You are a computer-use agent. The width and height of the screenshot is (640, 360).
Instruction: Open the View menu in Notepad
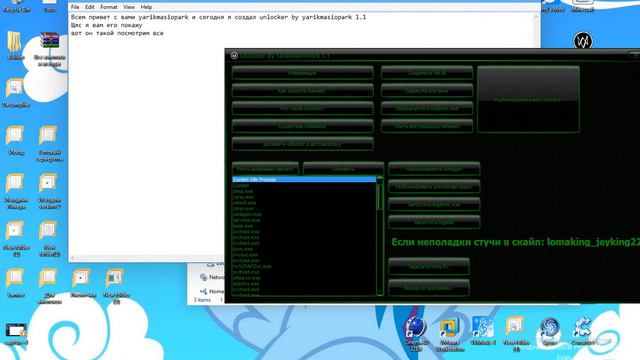(129, 7)
